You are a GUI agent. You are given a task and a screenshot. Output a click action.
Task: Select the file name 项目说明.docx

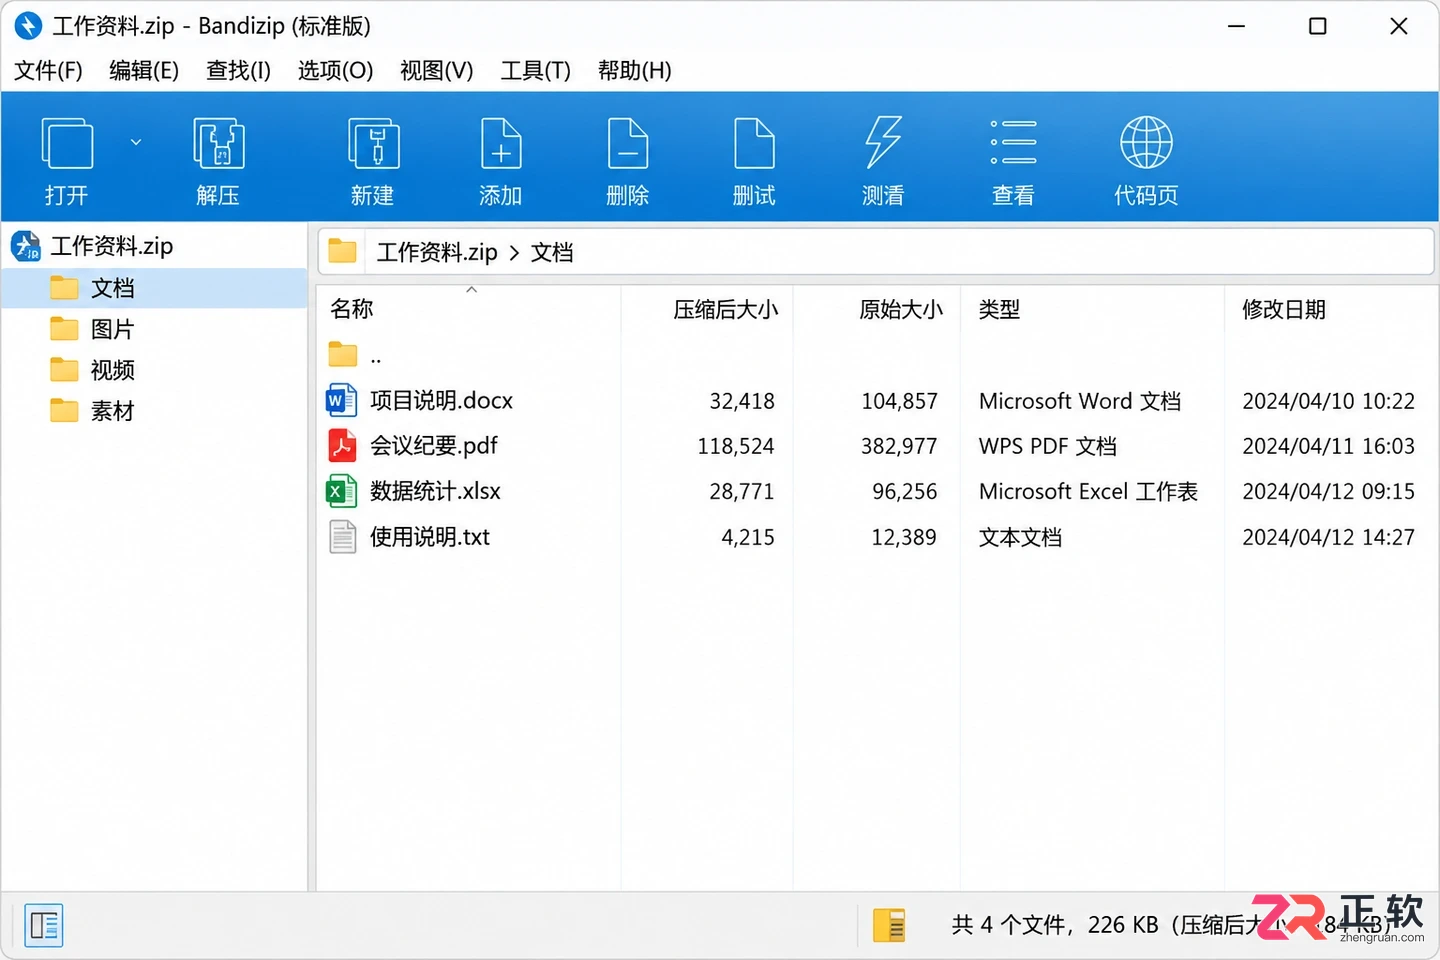click(441, 401)
